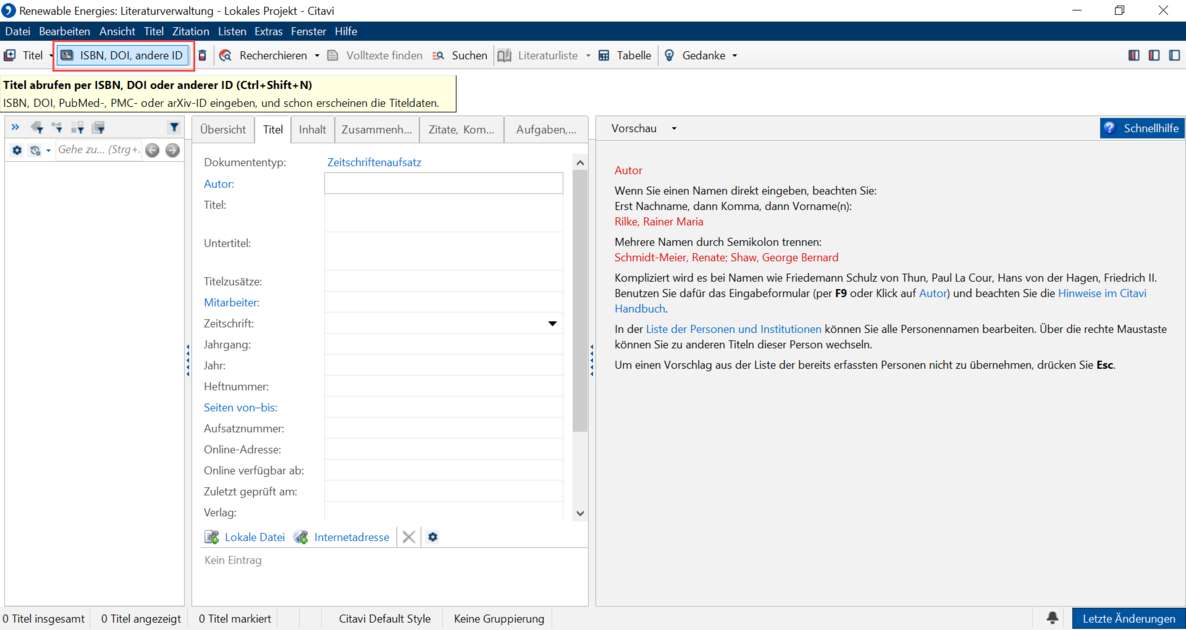The height and width of the screenshot is (630, 1186).
Task: Open the Ansicht menu
Action: pos(117,32)
